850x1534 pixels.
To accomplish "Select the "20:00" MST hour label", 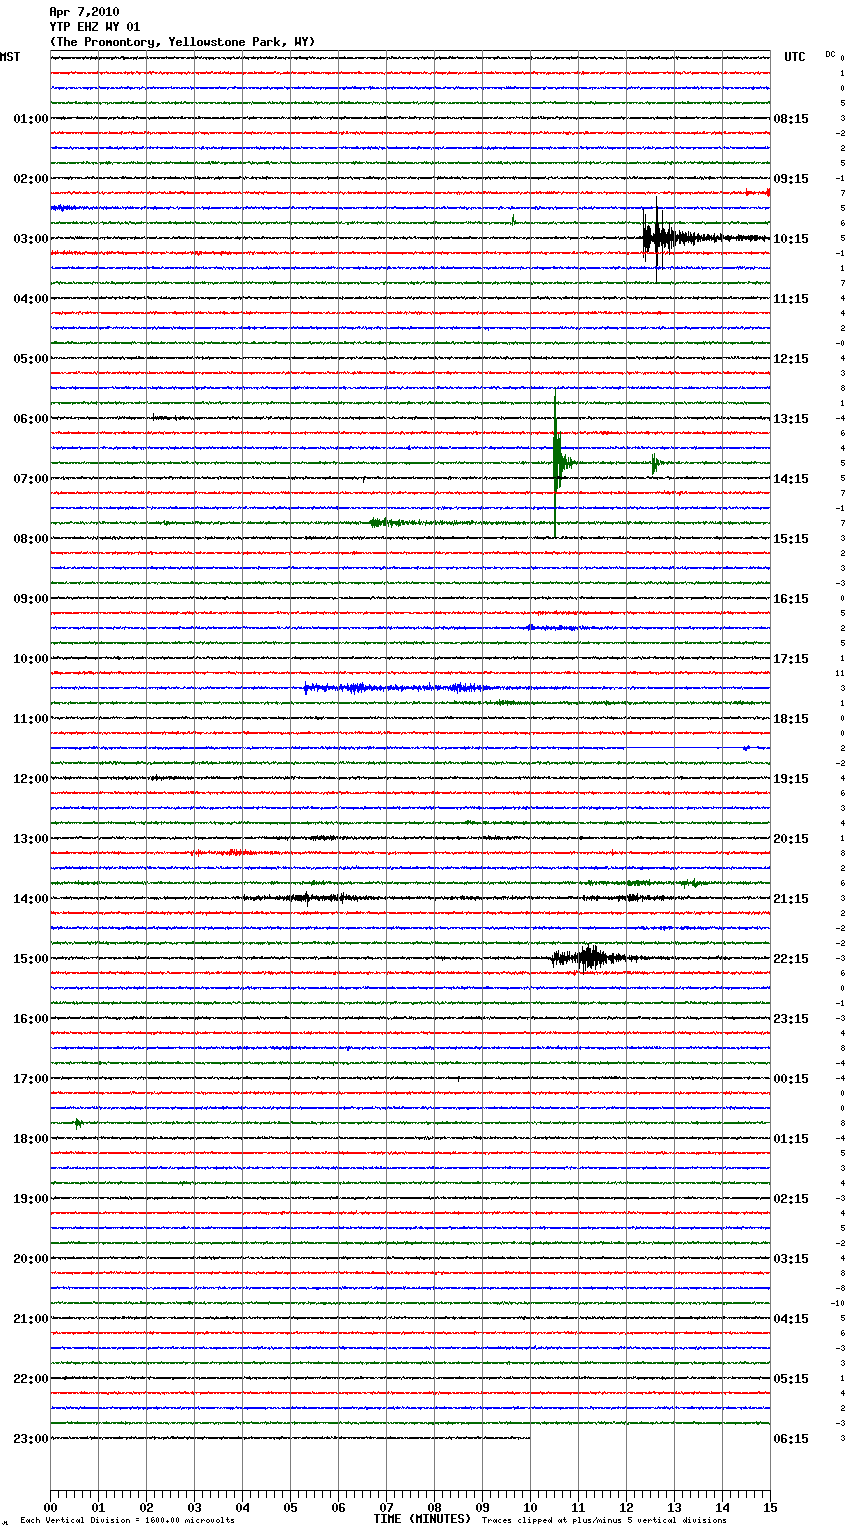I will click(x=30, y=1259).
